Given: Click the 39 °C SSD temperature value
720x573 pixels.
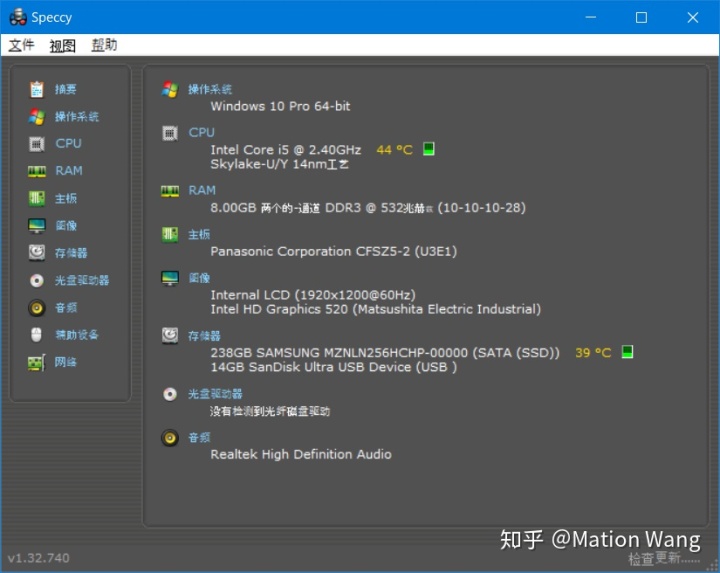Looking at the screenshot, I should 593,353.
